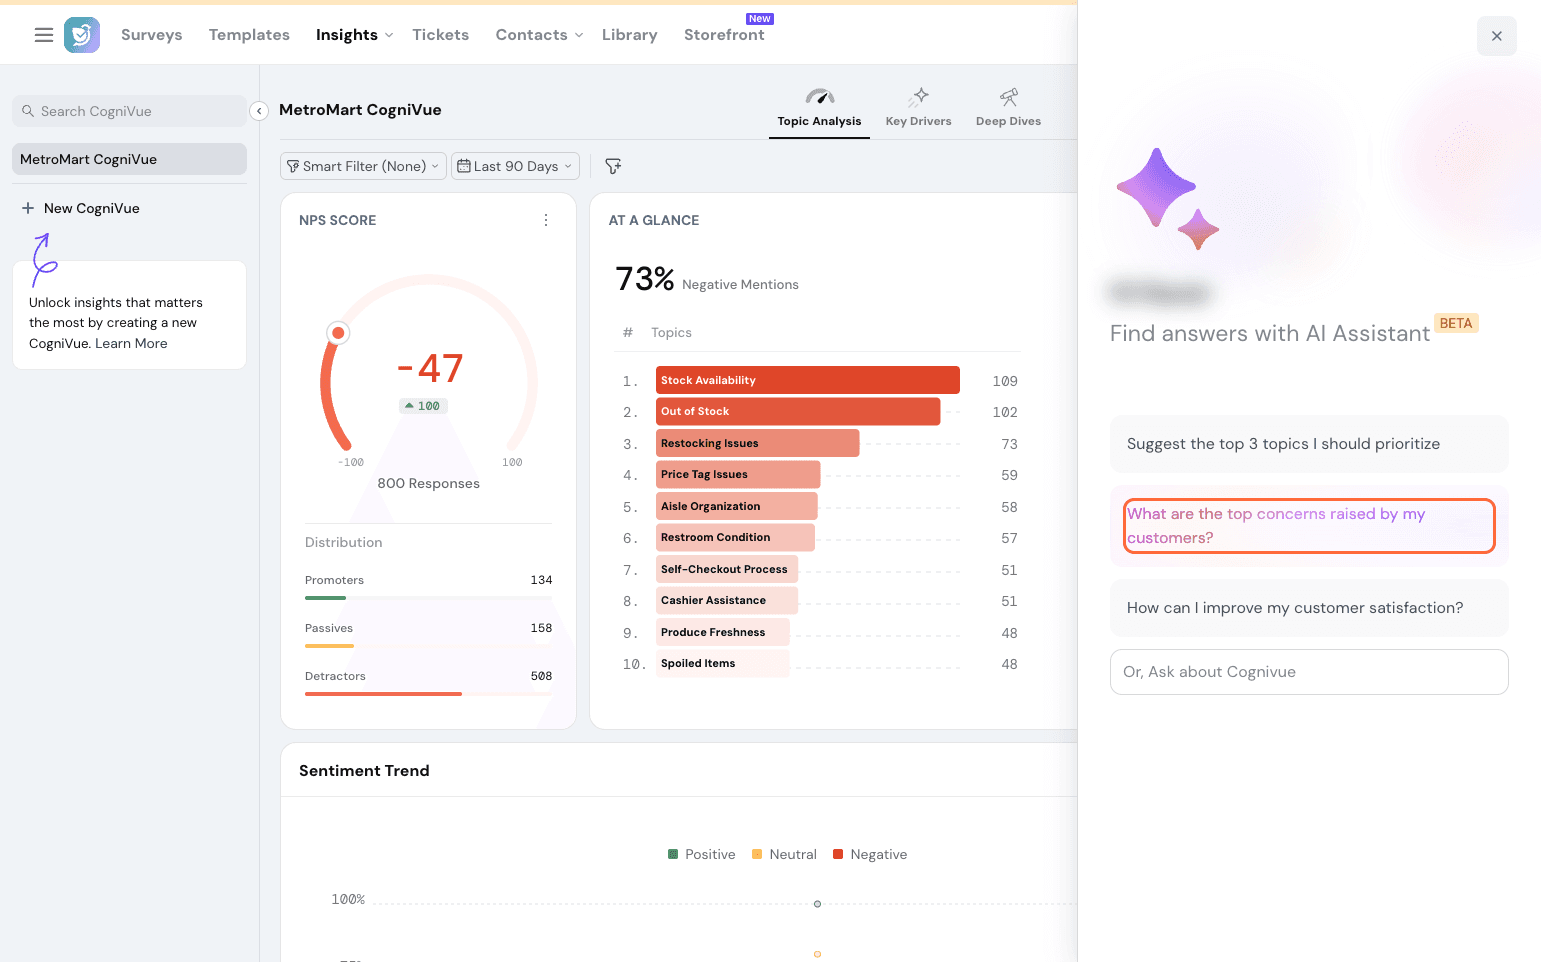Image resolution: width=1541 pixels, height=962 pixels.
Task: Expand the Smart Filter dropdown
Action: (x=363, y=166)
